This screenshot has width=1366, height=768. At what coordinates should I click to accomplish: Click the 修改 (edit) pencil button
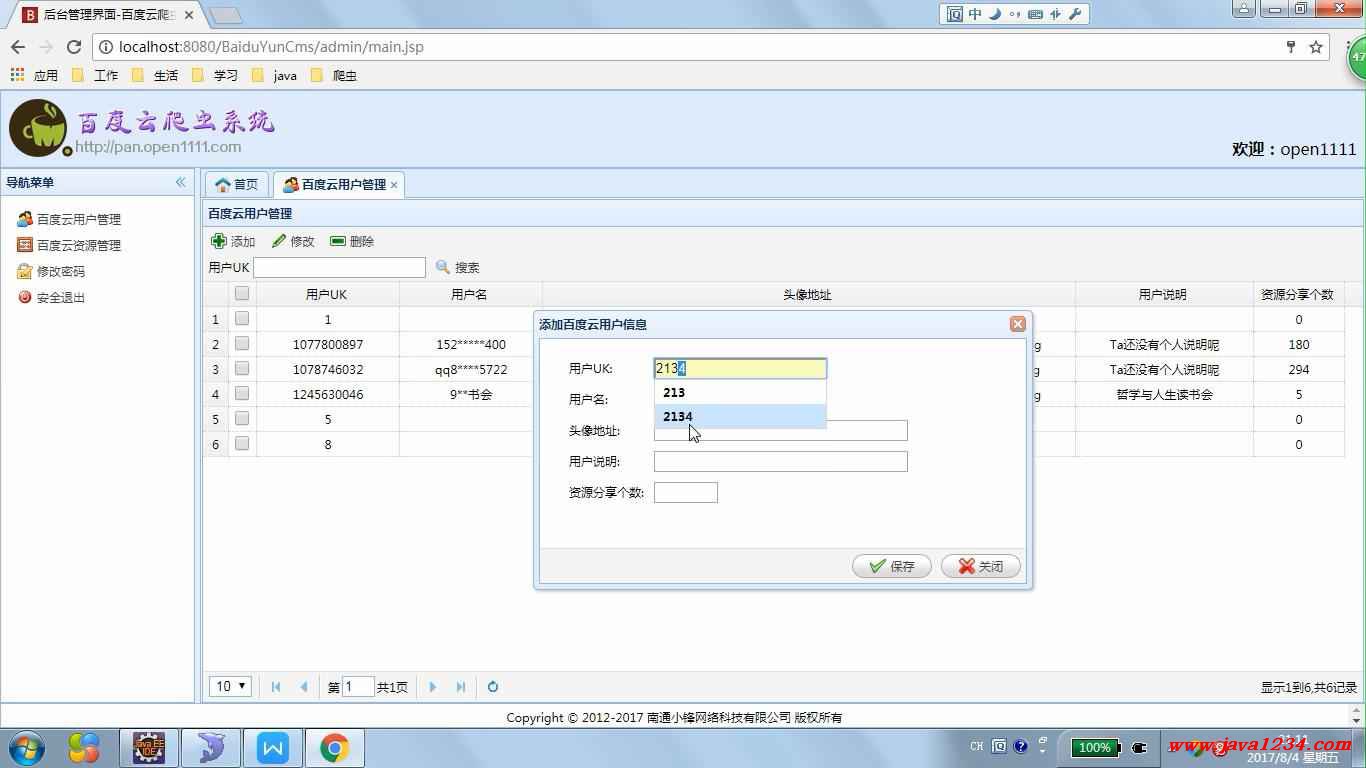(293, 241)
